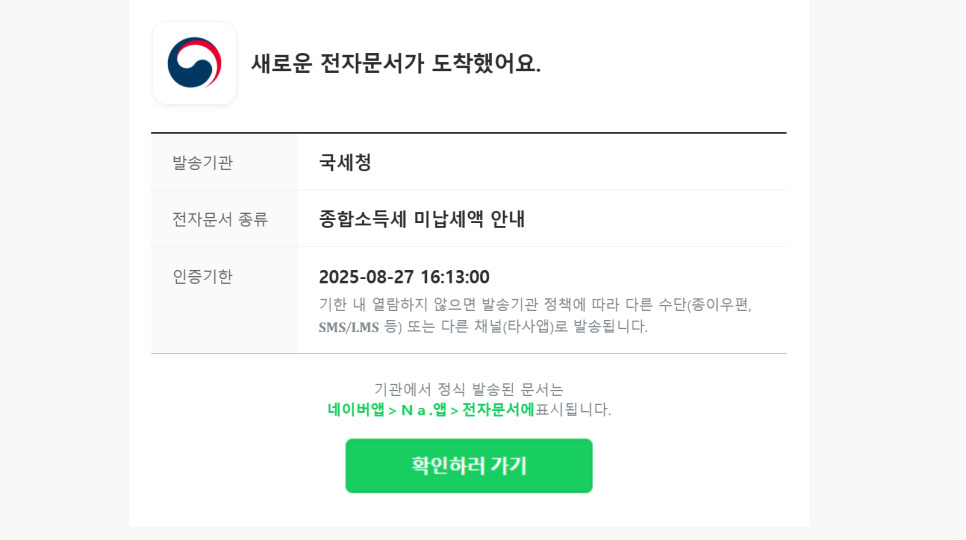The height and width of the screenshot is (540, 966).
Task: Click the sender name 국세청
Action: point(345,163)
